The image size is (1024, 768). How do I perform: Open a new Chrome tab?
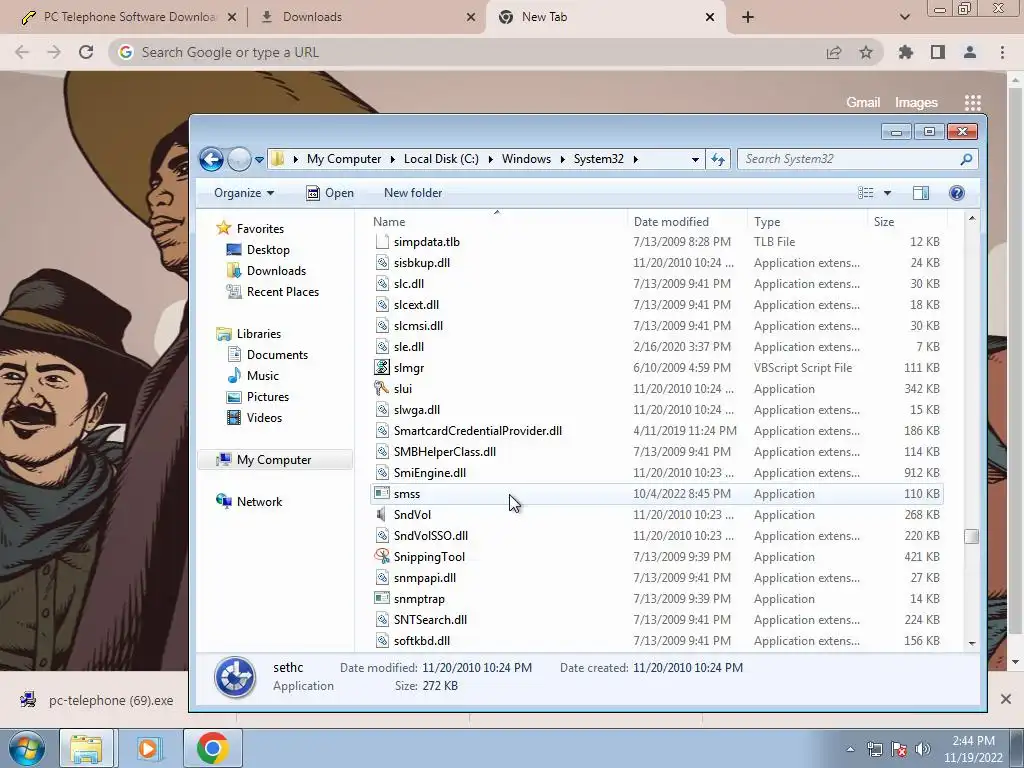[748, 17]
